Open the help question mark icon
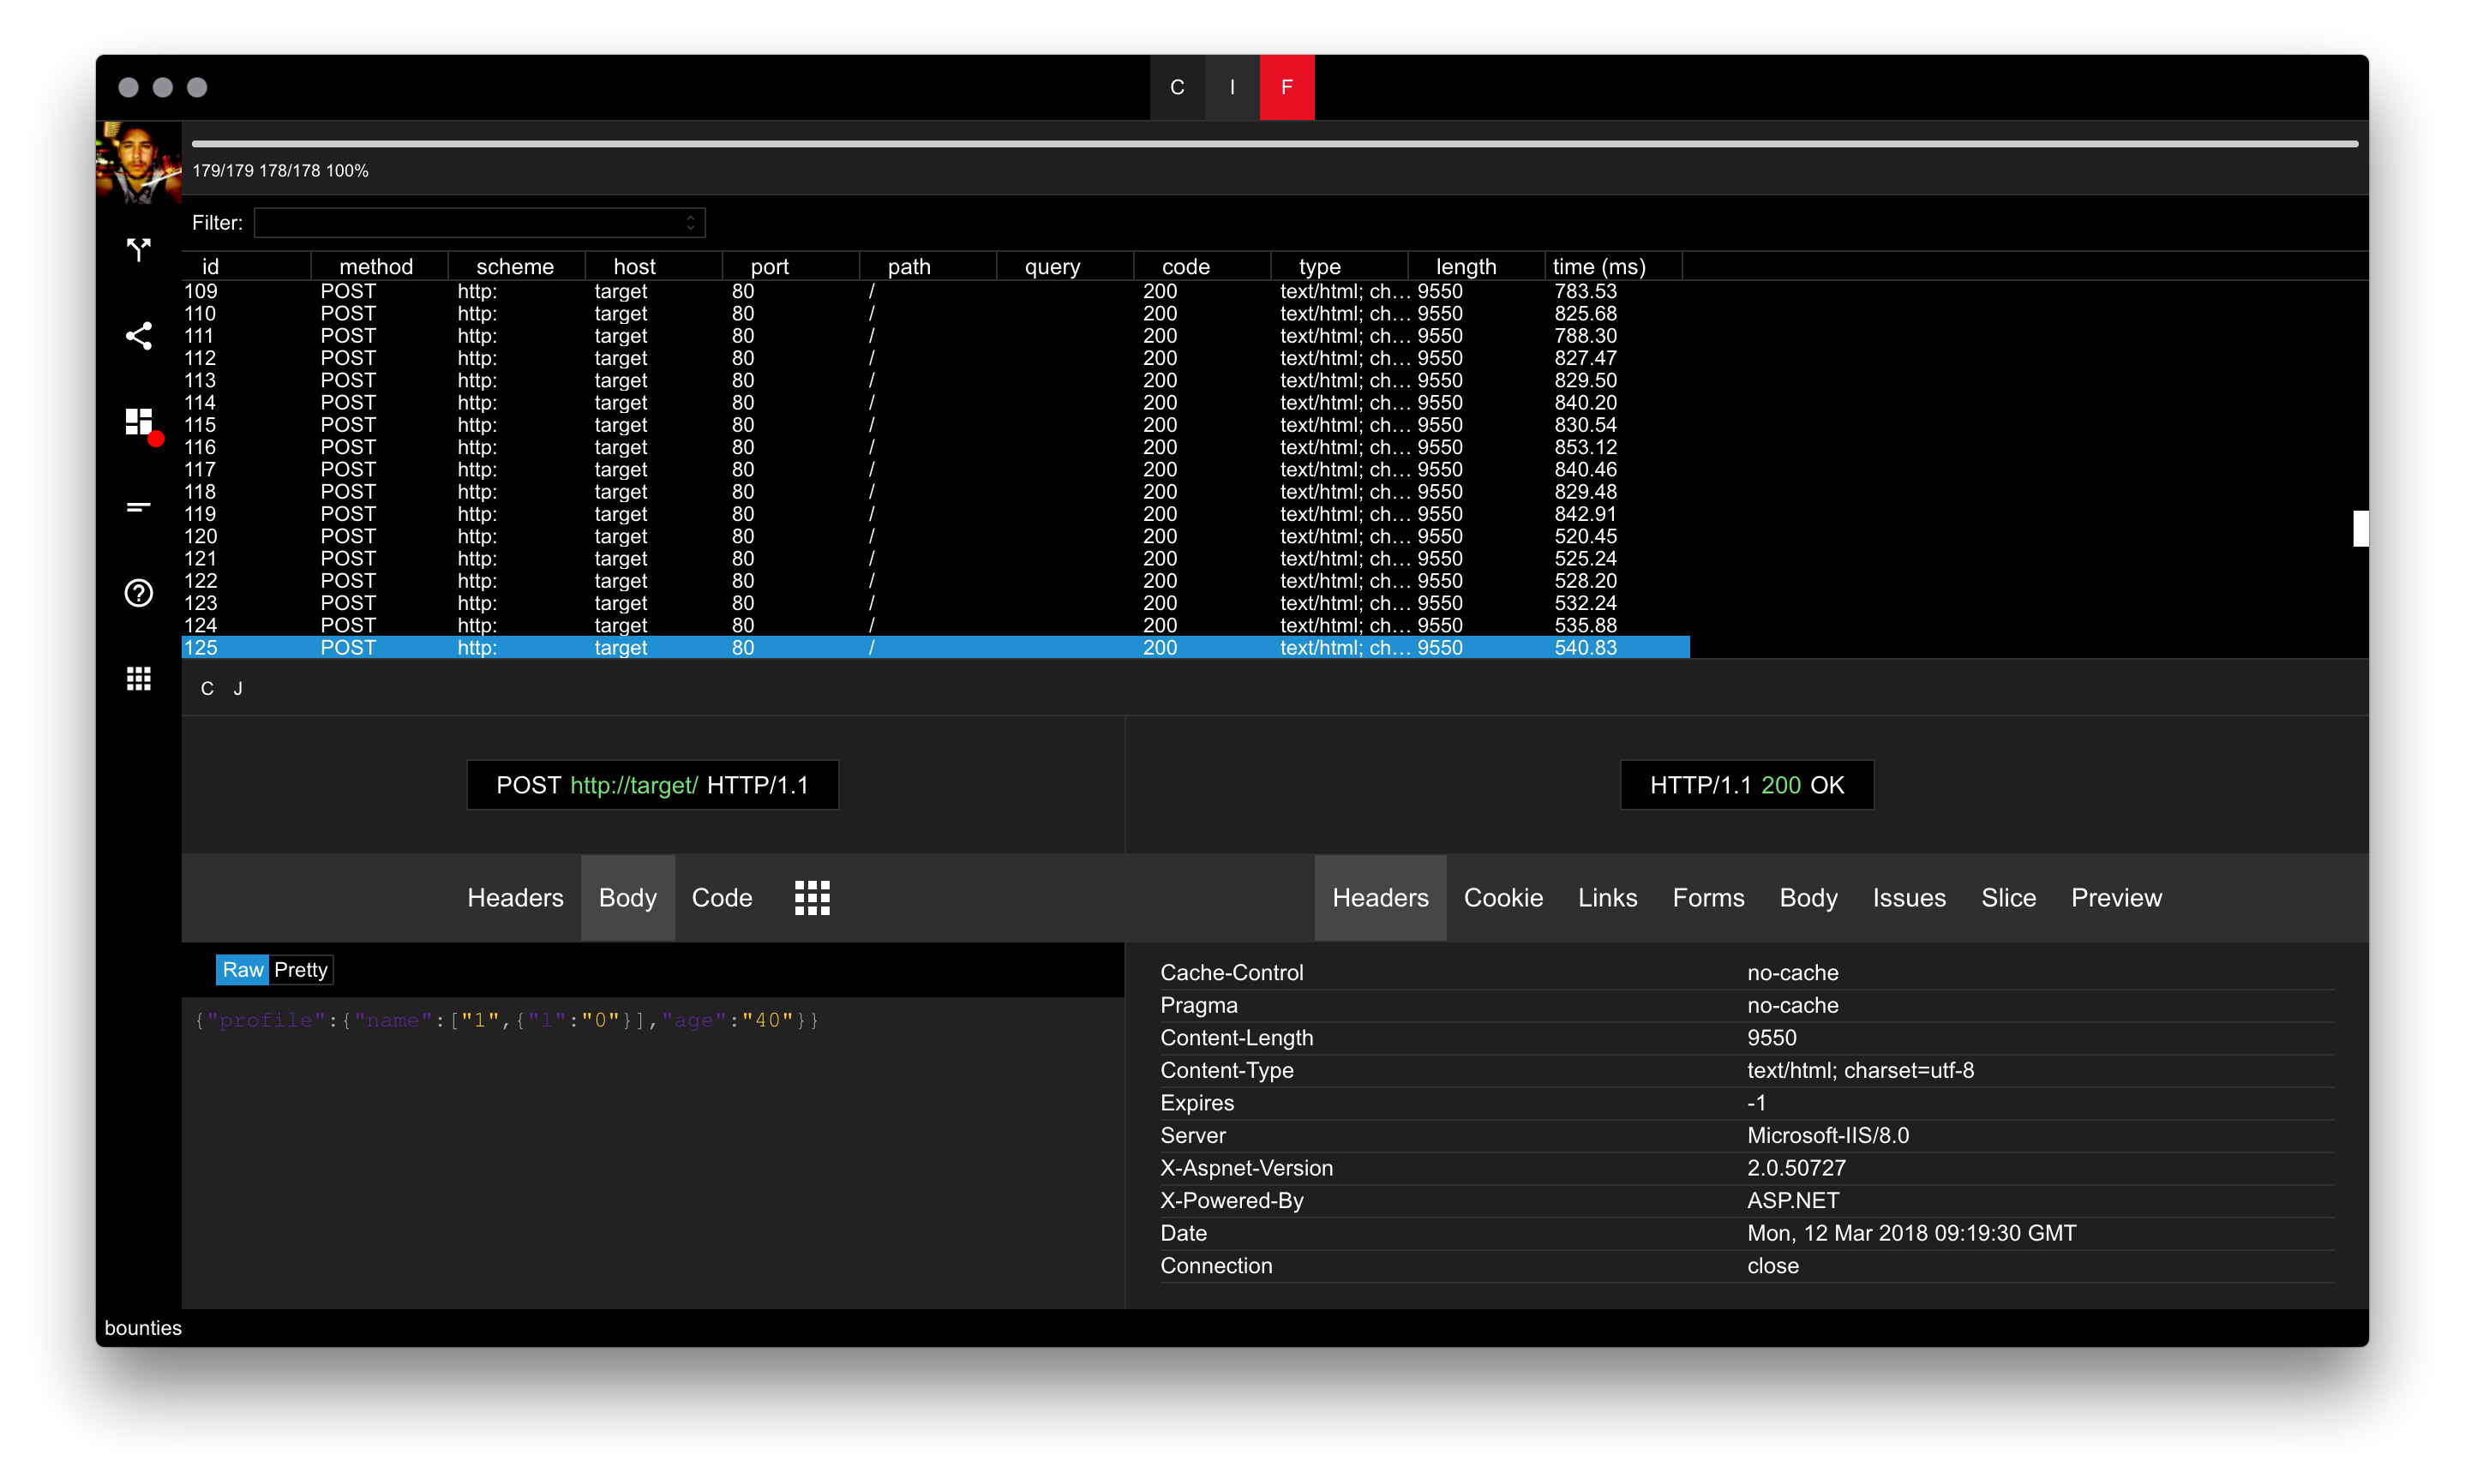 138,593
